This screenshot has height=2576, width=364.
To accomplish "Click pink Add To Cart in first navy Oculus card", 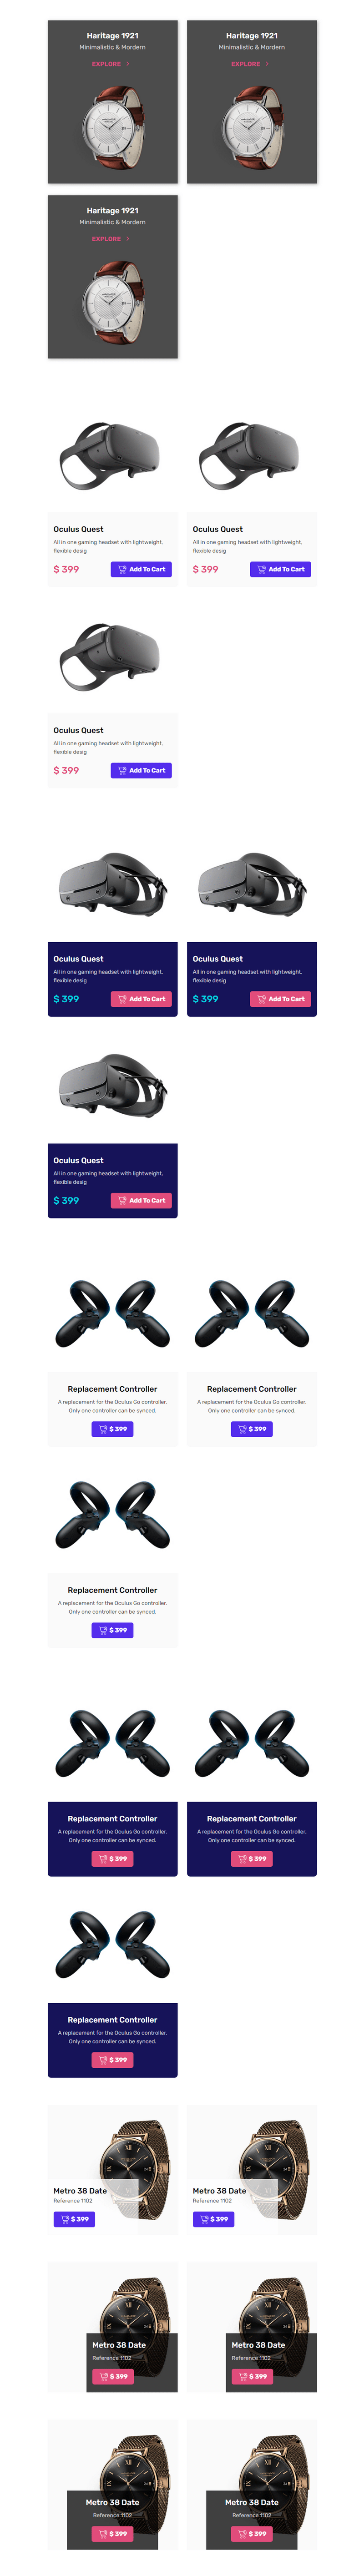I will (x=141, y=999).
